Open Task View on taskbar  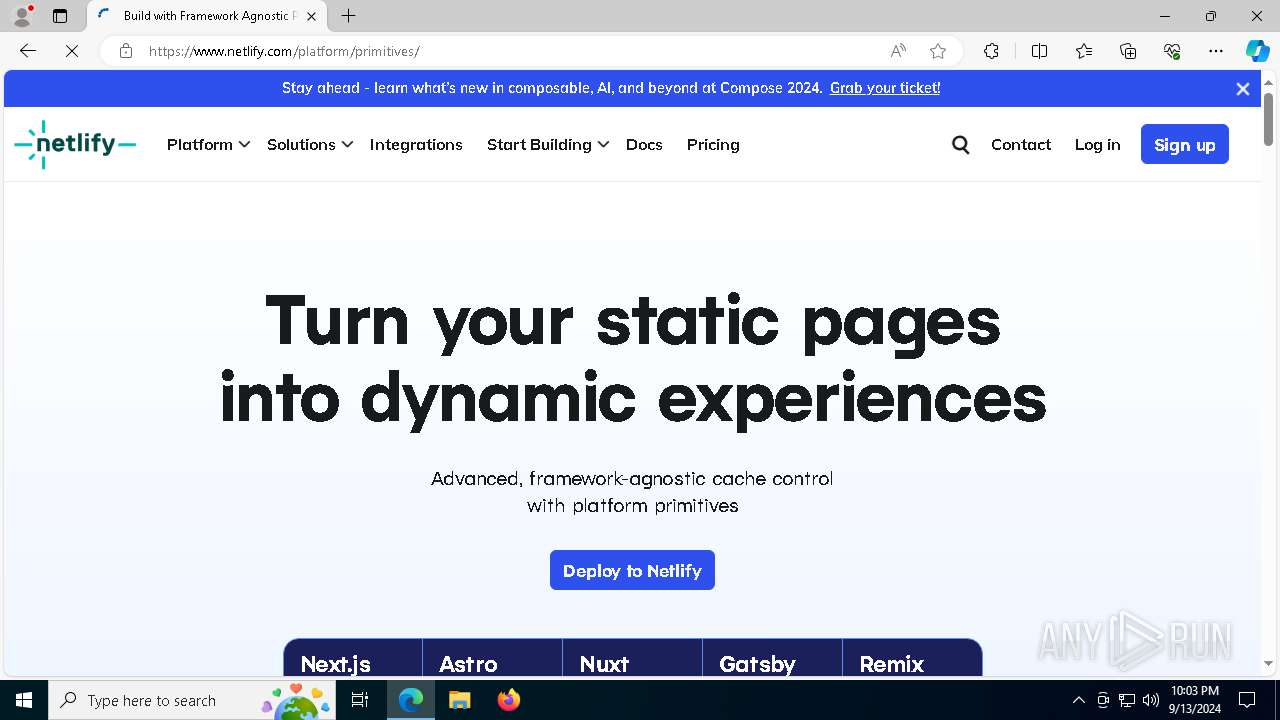(x=361, y=700)
